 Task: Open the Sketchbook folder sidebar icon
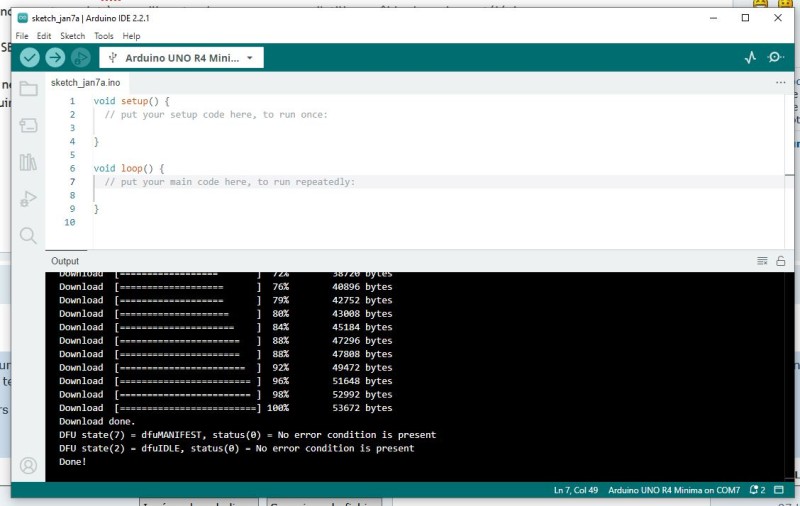point(28,89)
